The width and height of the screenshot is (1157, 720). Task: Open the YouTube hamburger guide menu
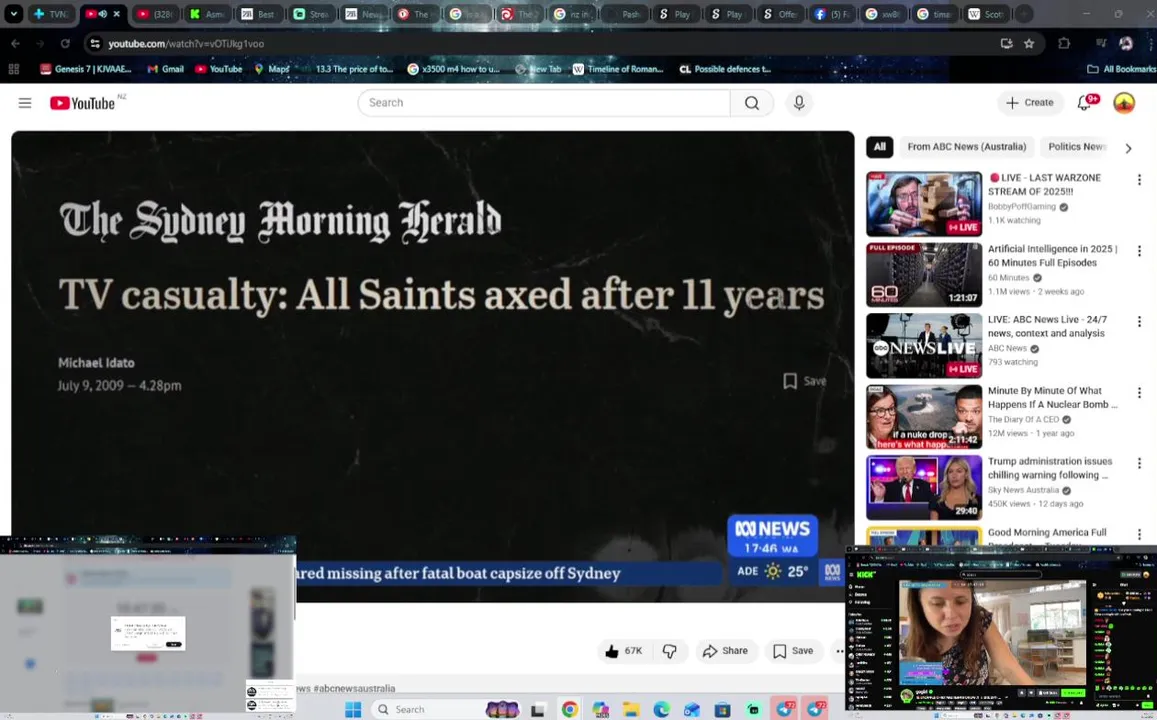[x=24, y=103]
